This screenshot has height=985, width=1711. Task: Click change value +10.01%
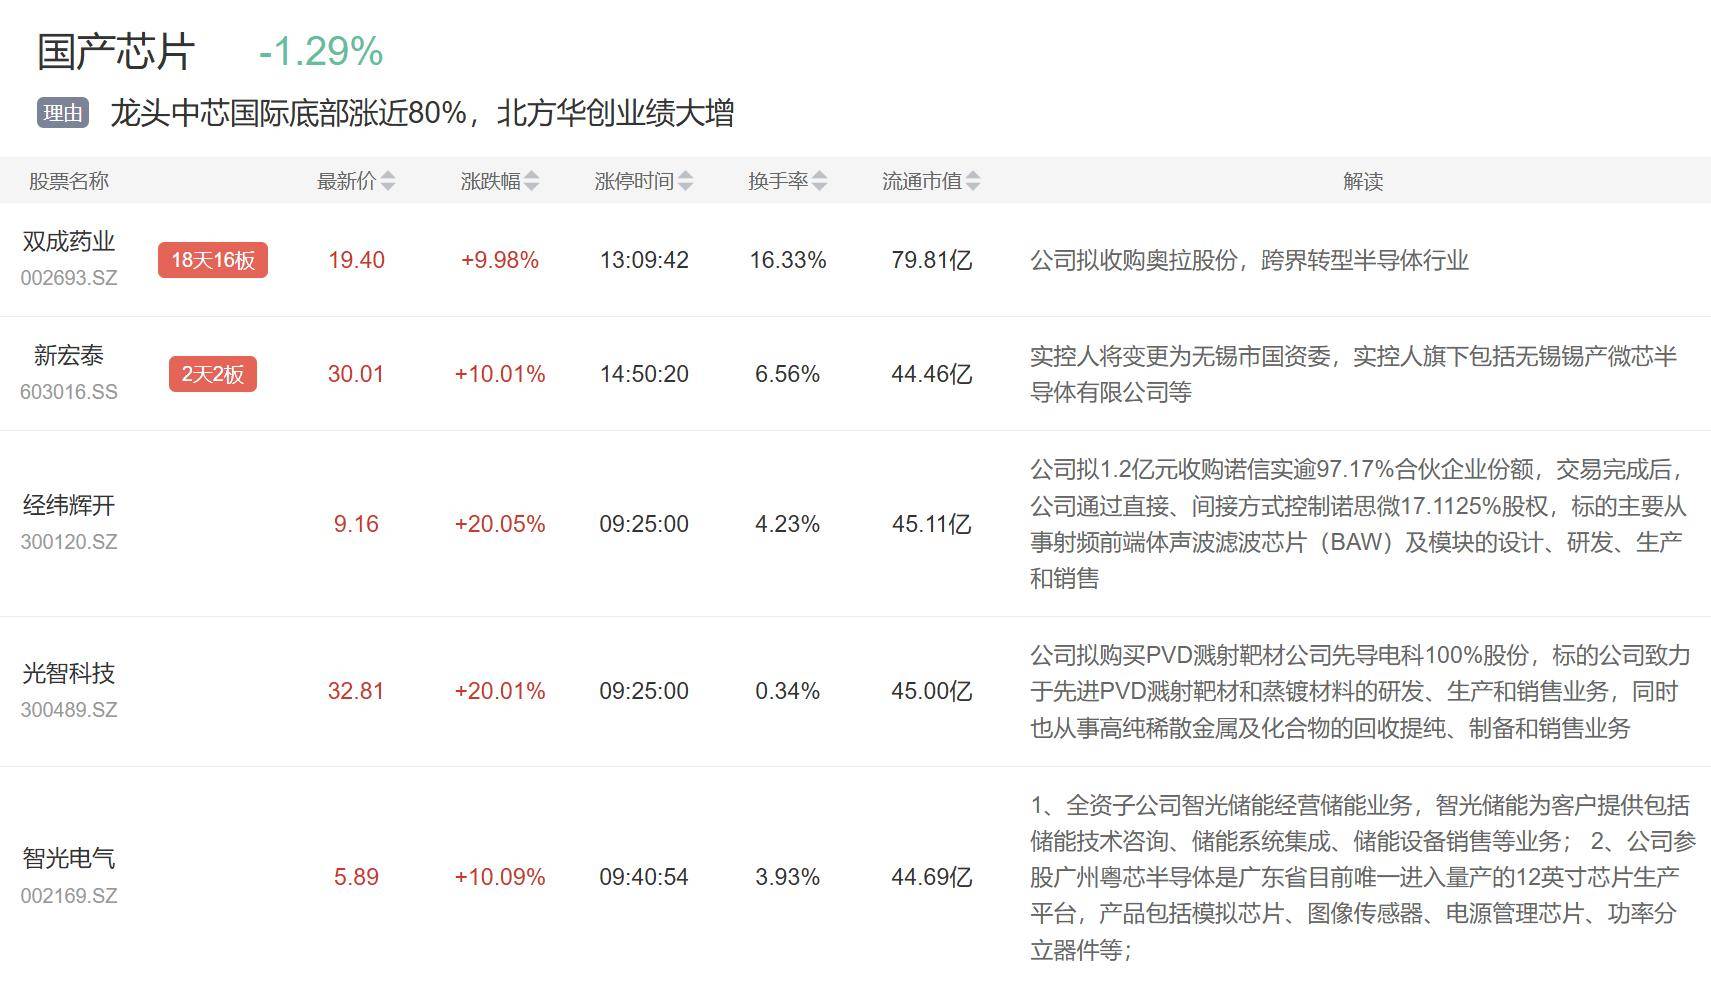pos(500,374)
